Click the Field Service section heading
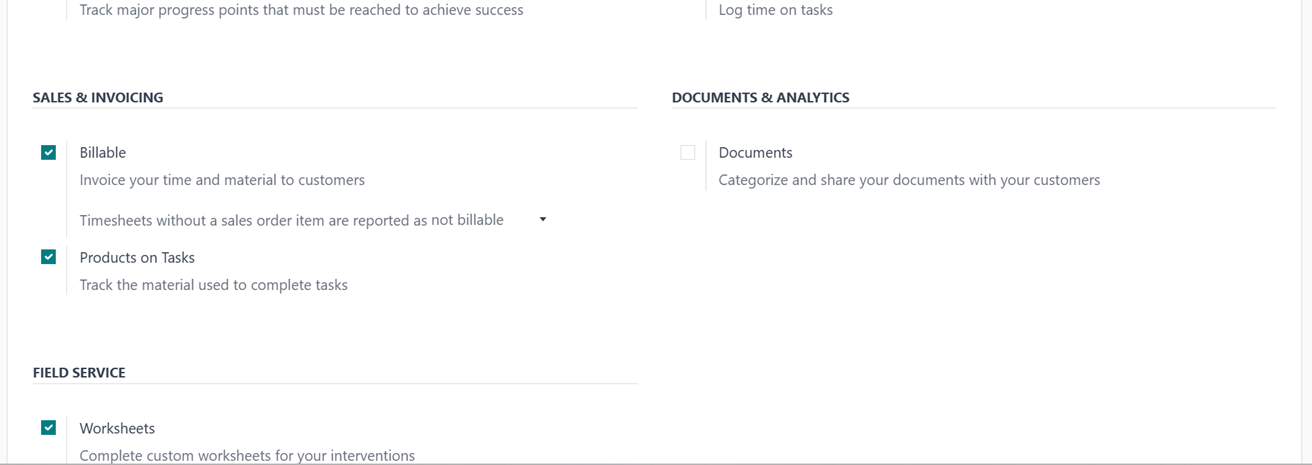Image resolution: width=1312 pixels, height=465 pixels. coord(79,373)
